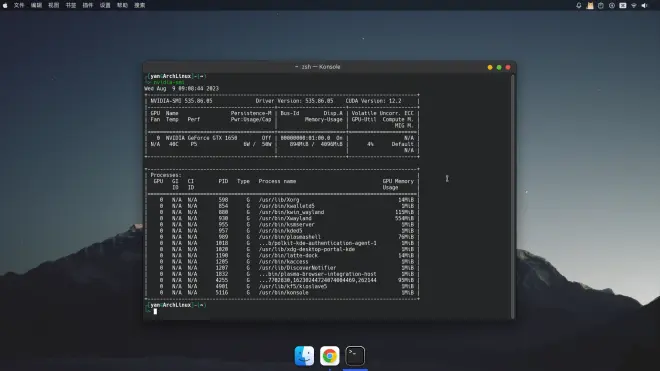
Task: Open the 视图 (View) menu
Action: pos(53,5)
